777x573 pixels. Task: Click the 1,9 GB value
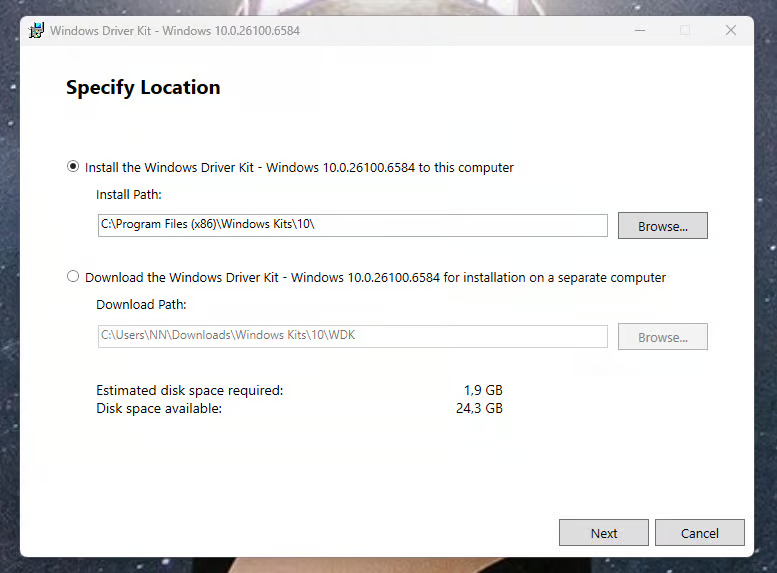pos(483,391)
